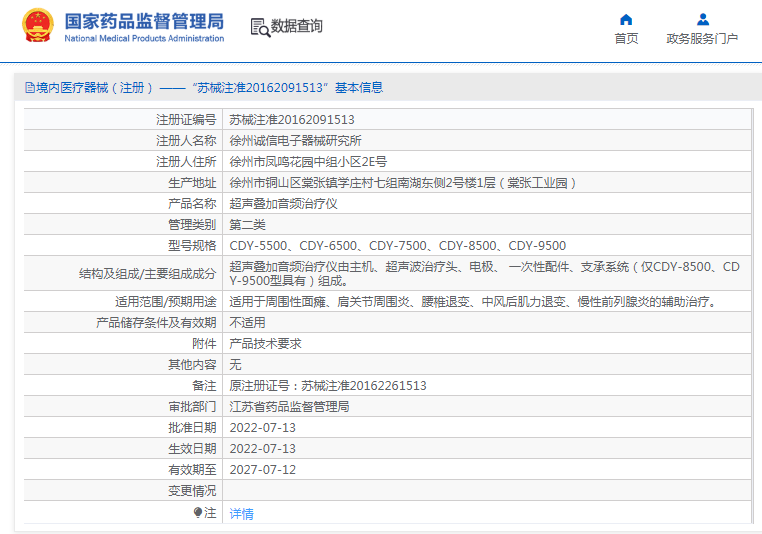Click the 国家药品监督管理局 title
Image resolution: width=762 pixels, height=534 pixels.
(144, 21)
